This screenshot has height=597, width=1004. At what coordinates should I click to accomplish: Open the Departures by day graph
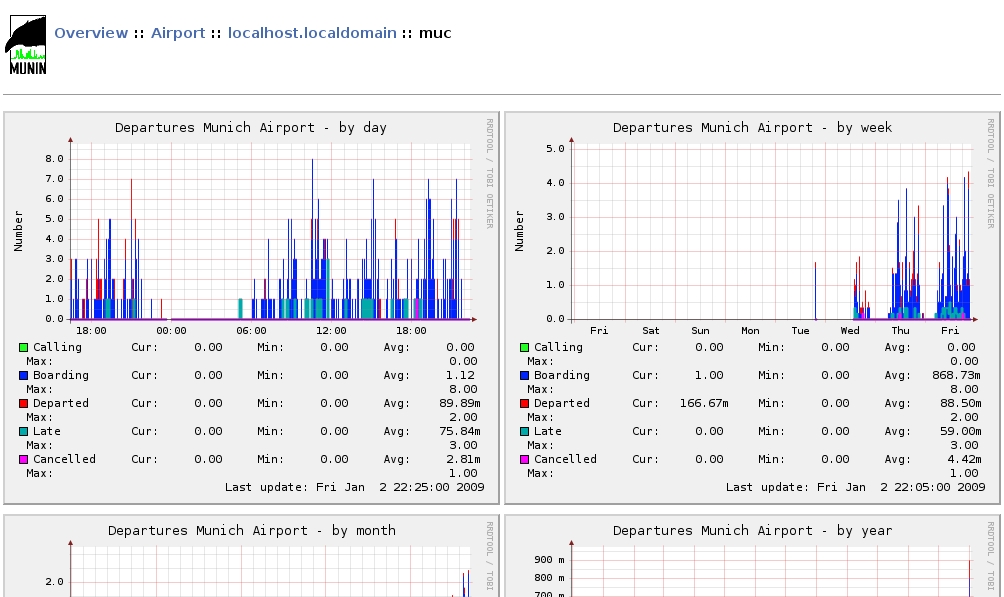click(x=272, y=232)
